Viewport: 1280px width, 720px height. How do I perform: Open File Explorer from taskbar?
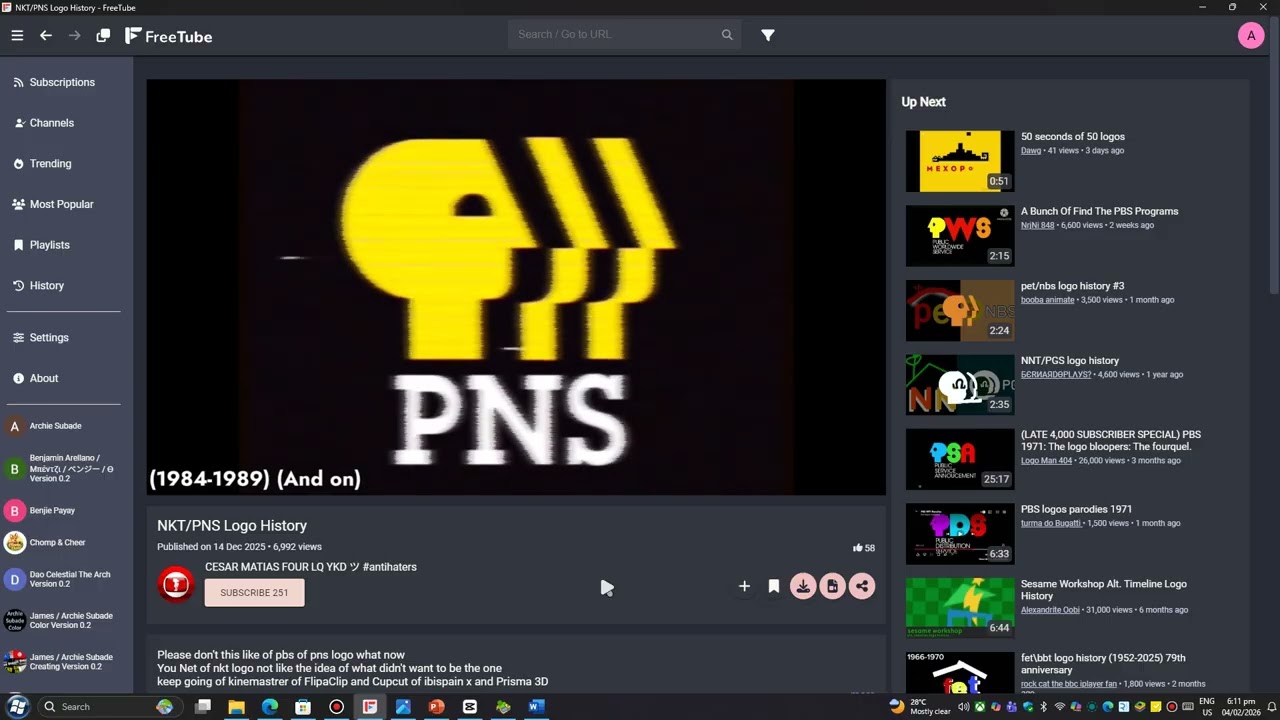[x=236, y=707]
